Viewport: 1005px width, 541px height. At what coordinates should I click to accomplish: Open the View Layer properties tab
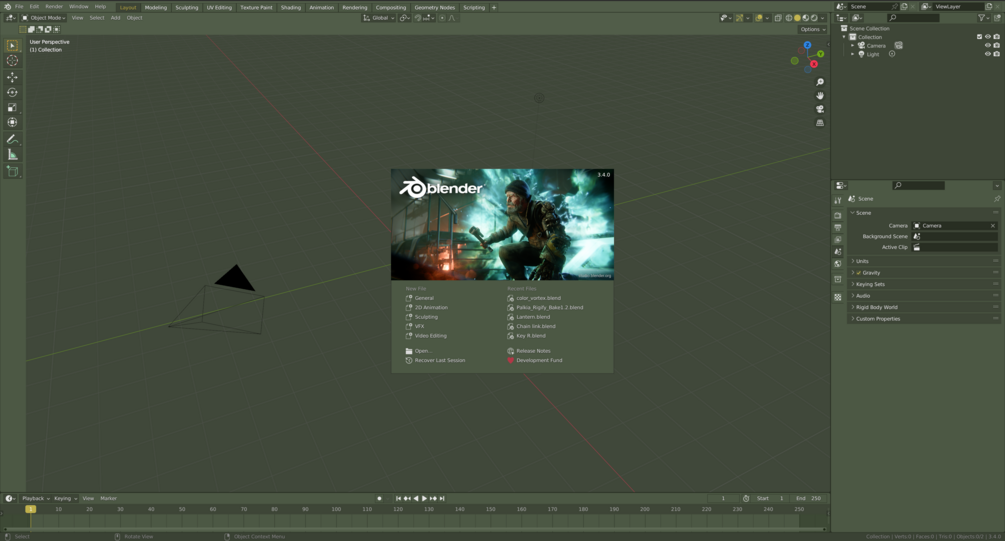coord(838,240)
